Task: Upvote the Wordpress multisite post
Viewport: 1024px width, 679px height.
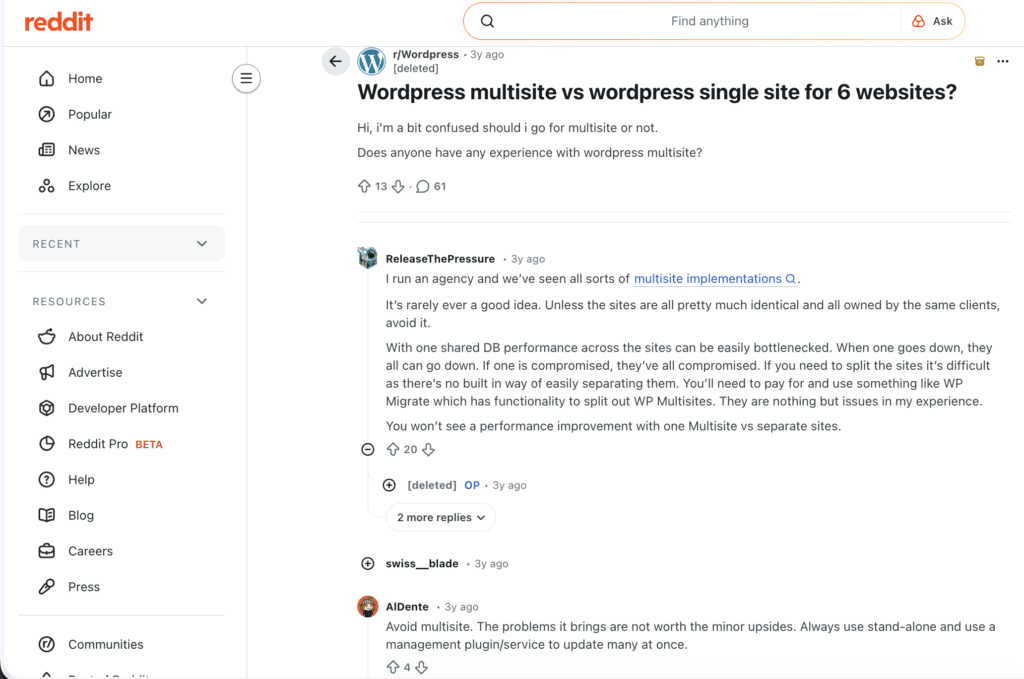Action: (x=366, y=186)
